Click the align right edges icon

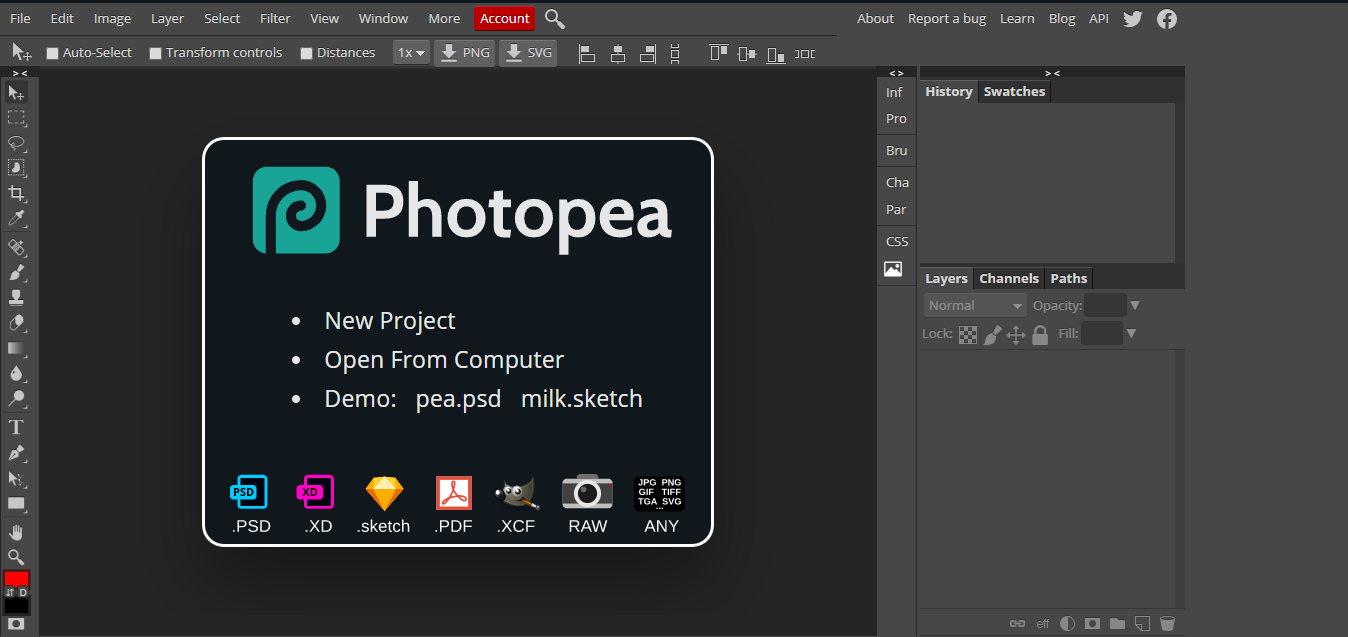coord(647,53)
